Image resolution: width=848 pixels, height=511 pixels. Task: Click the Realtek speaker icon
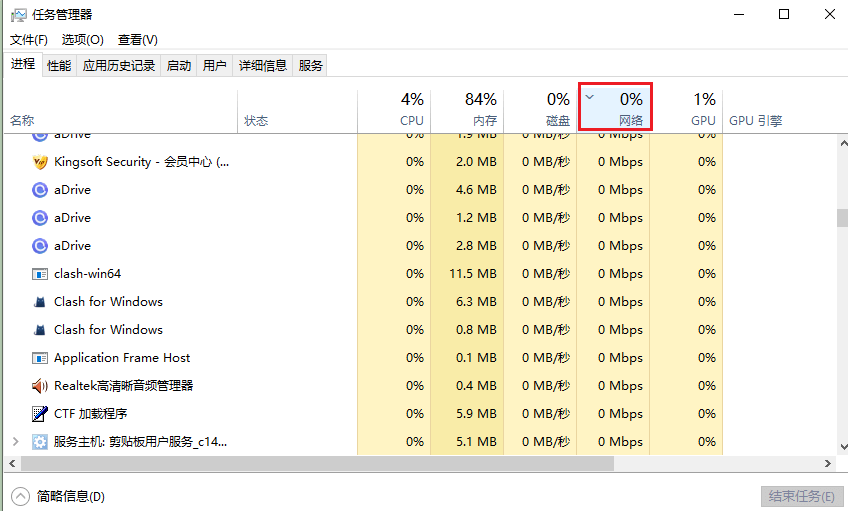[39, 386]
